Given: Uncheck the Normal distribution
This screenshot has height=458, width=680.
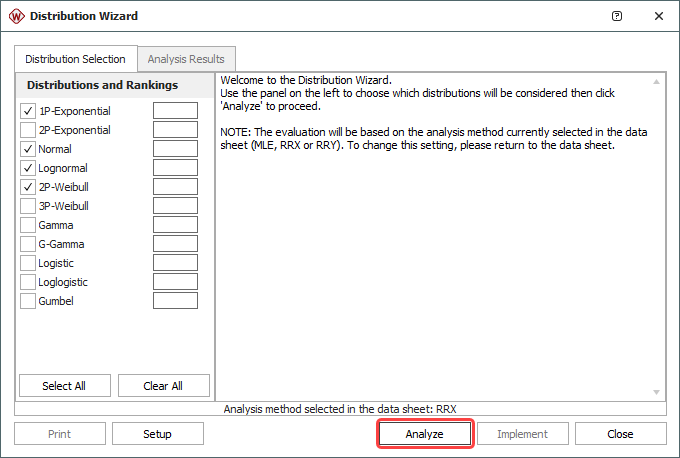Looking at the screenshot, I should [x=28, y=149].
